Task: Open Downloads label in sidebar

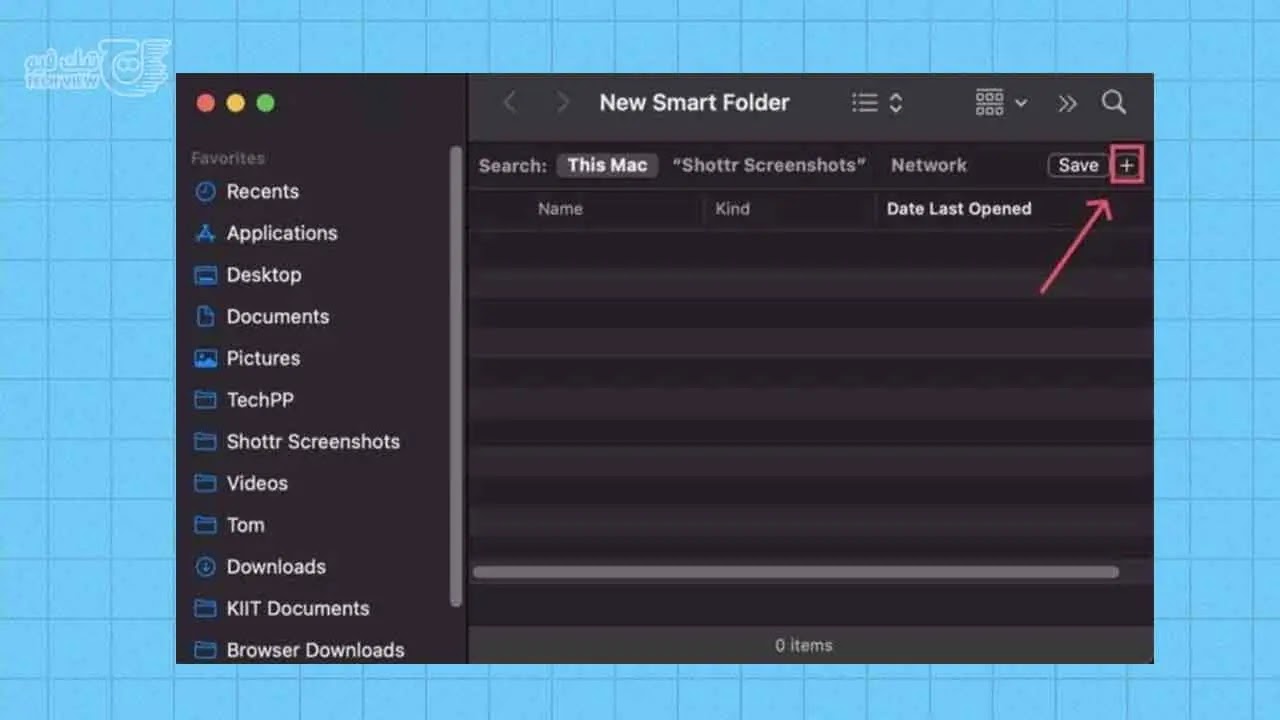Action: 276,567
